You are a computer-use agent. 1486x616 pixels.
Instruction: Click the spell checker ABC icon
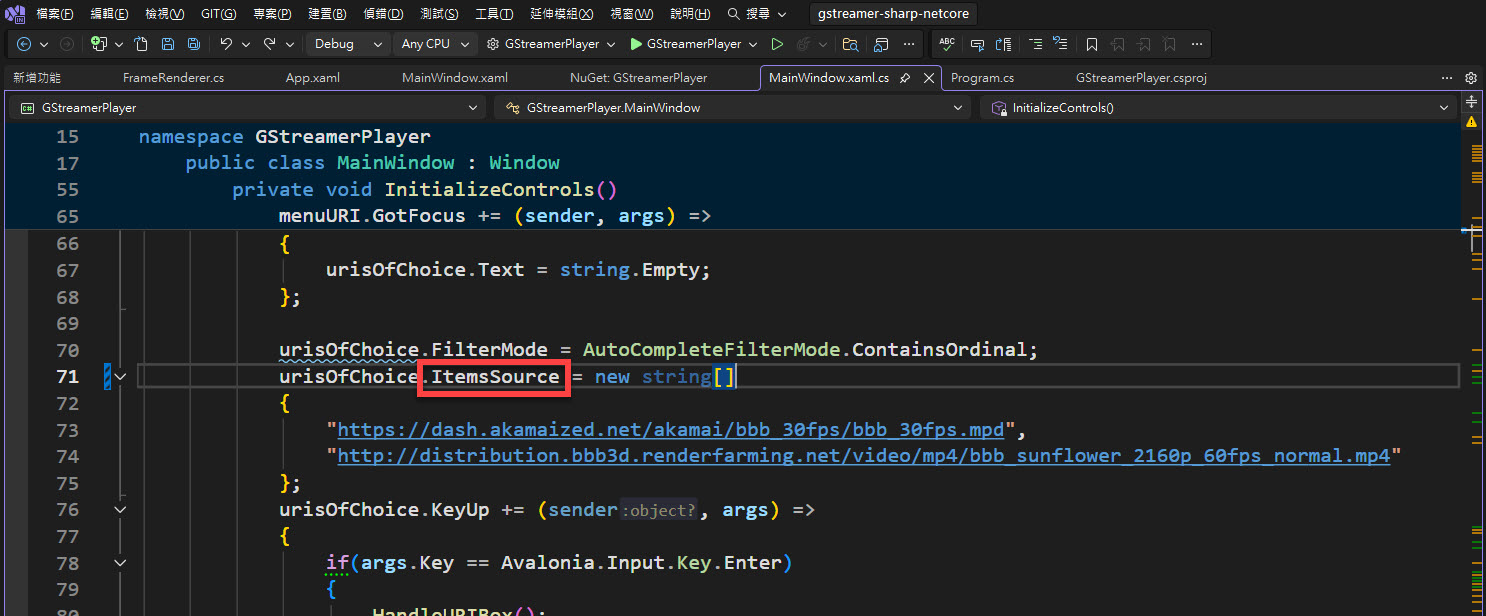click(947, 44)
